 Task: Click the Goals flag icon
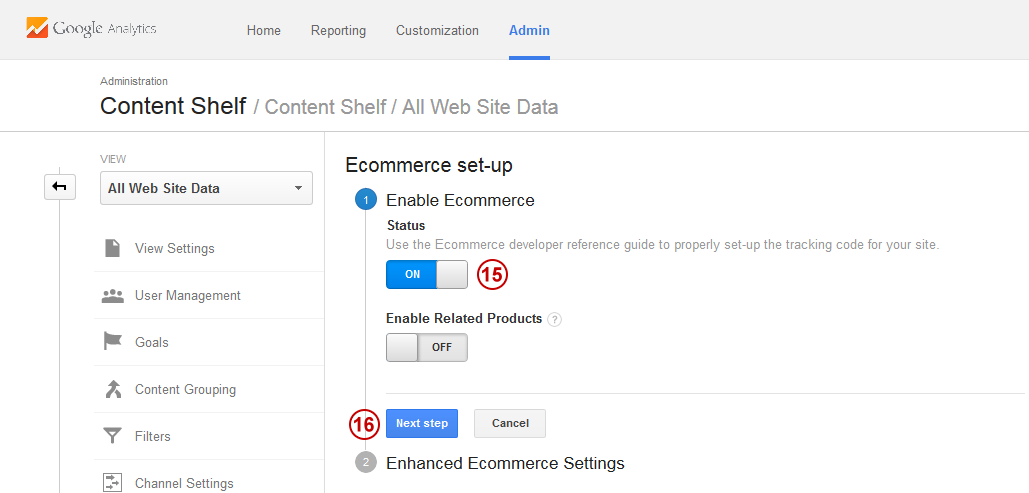pyautogui.click(x=113, y=342)
